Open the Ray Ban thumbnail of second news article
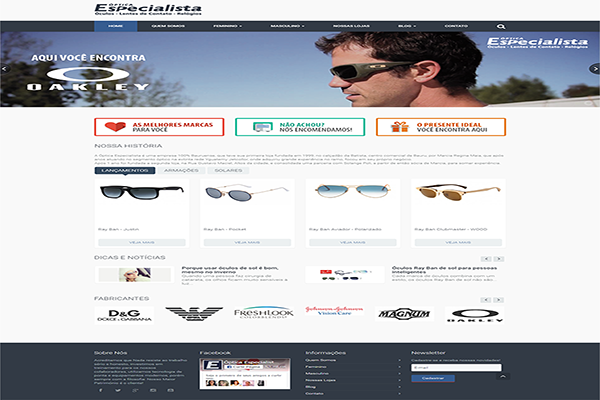The height and width of the screenshot is (400, 600). coord(345,274)
